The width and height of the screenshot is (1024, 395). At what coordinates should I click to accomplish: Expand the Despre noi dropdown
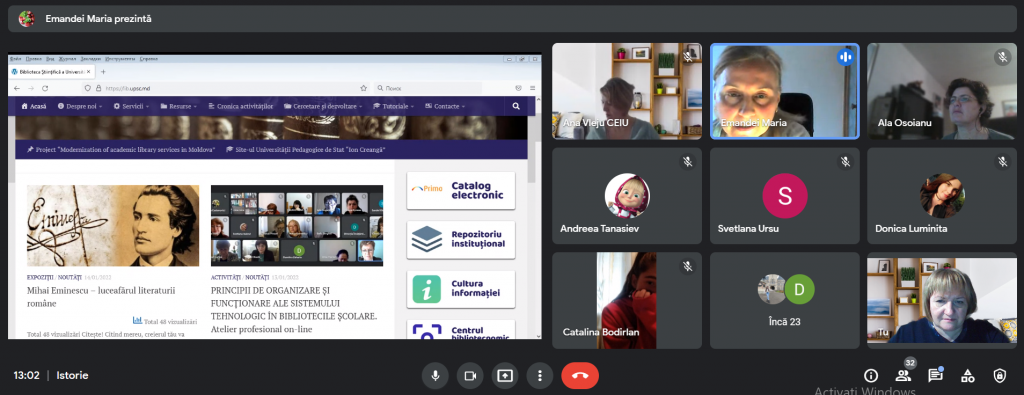tap(81, 106)
